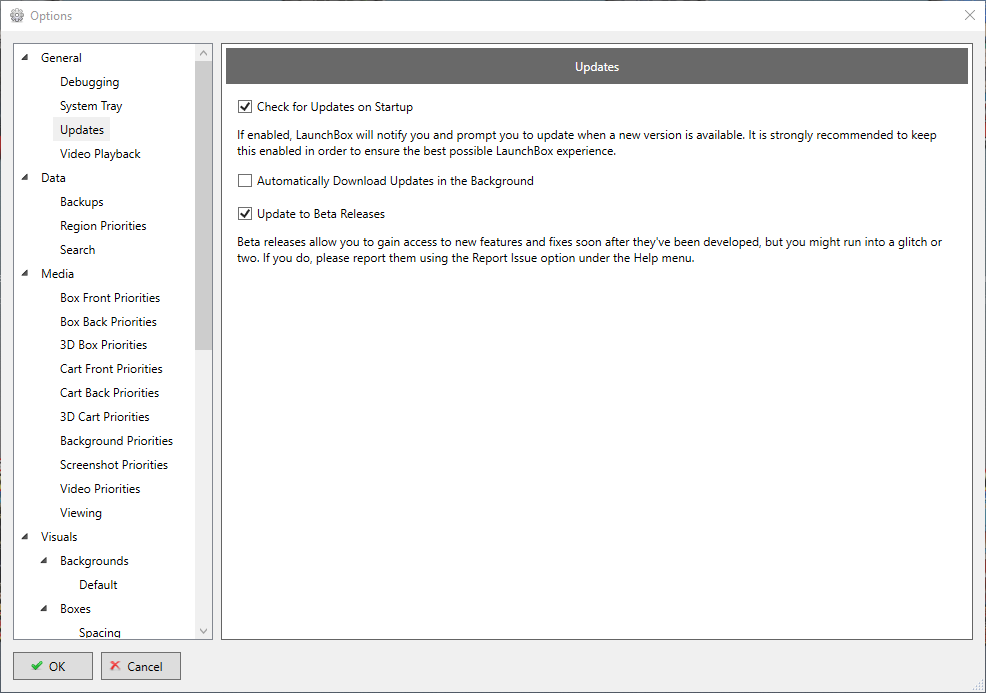Screen dimensions: 986x693
Task: Open Background Priorities page
Action: (116, 441)
